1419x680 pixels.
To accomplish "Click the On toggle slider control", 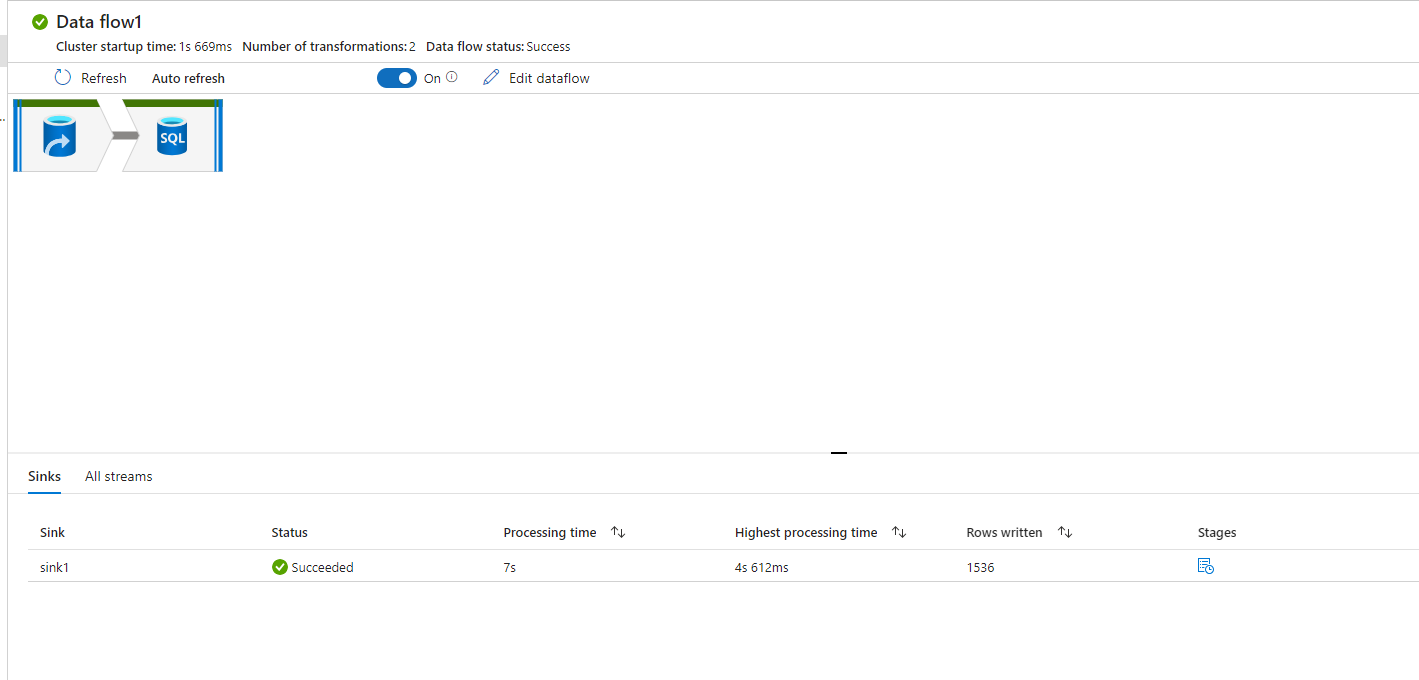I will (396, 77).
